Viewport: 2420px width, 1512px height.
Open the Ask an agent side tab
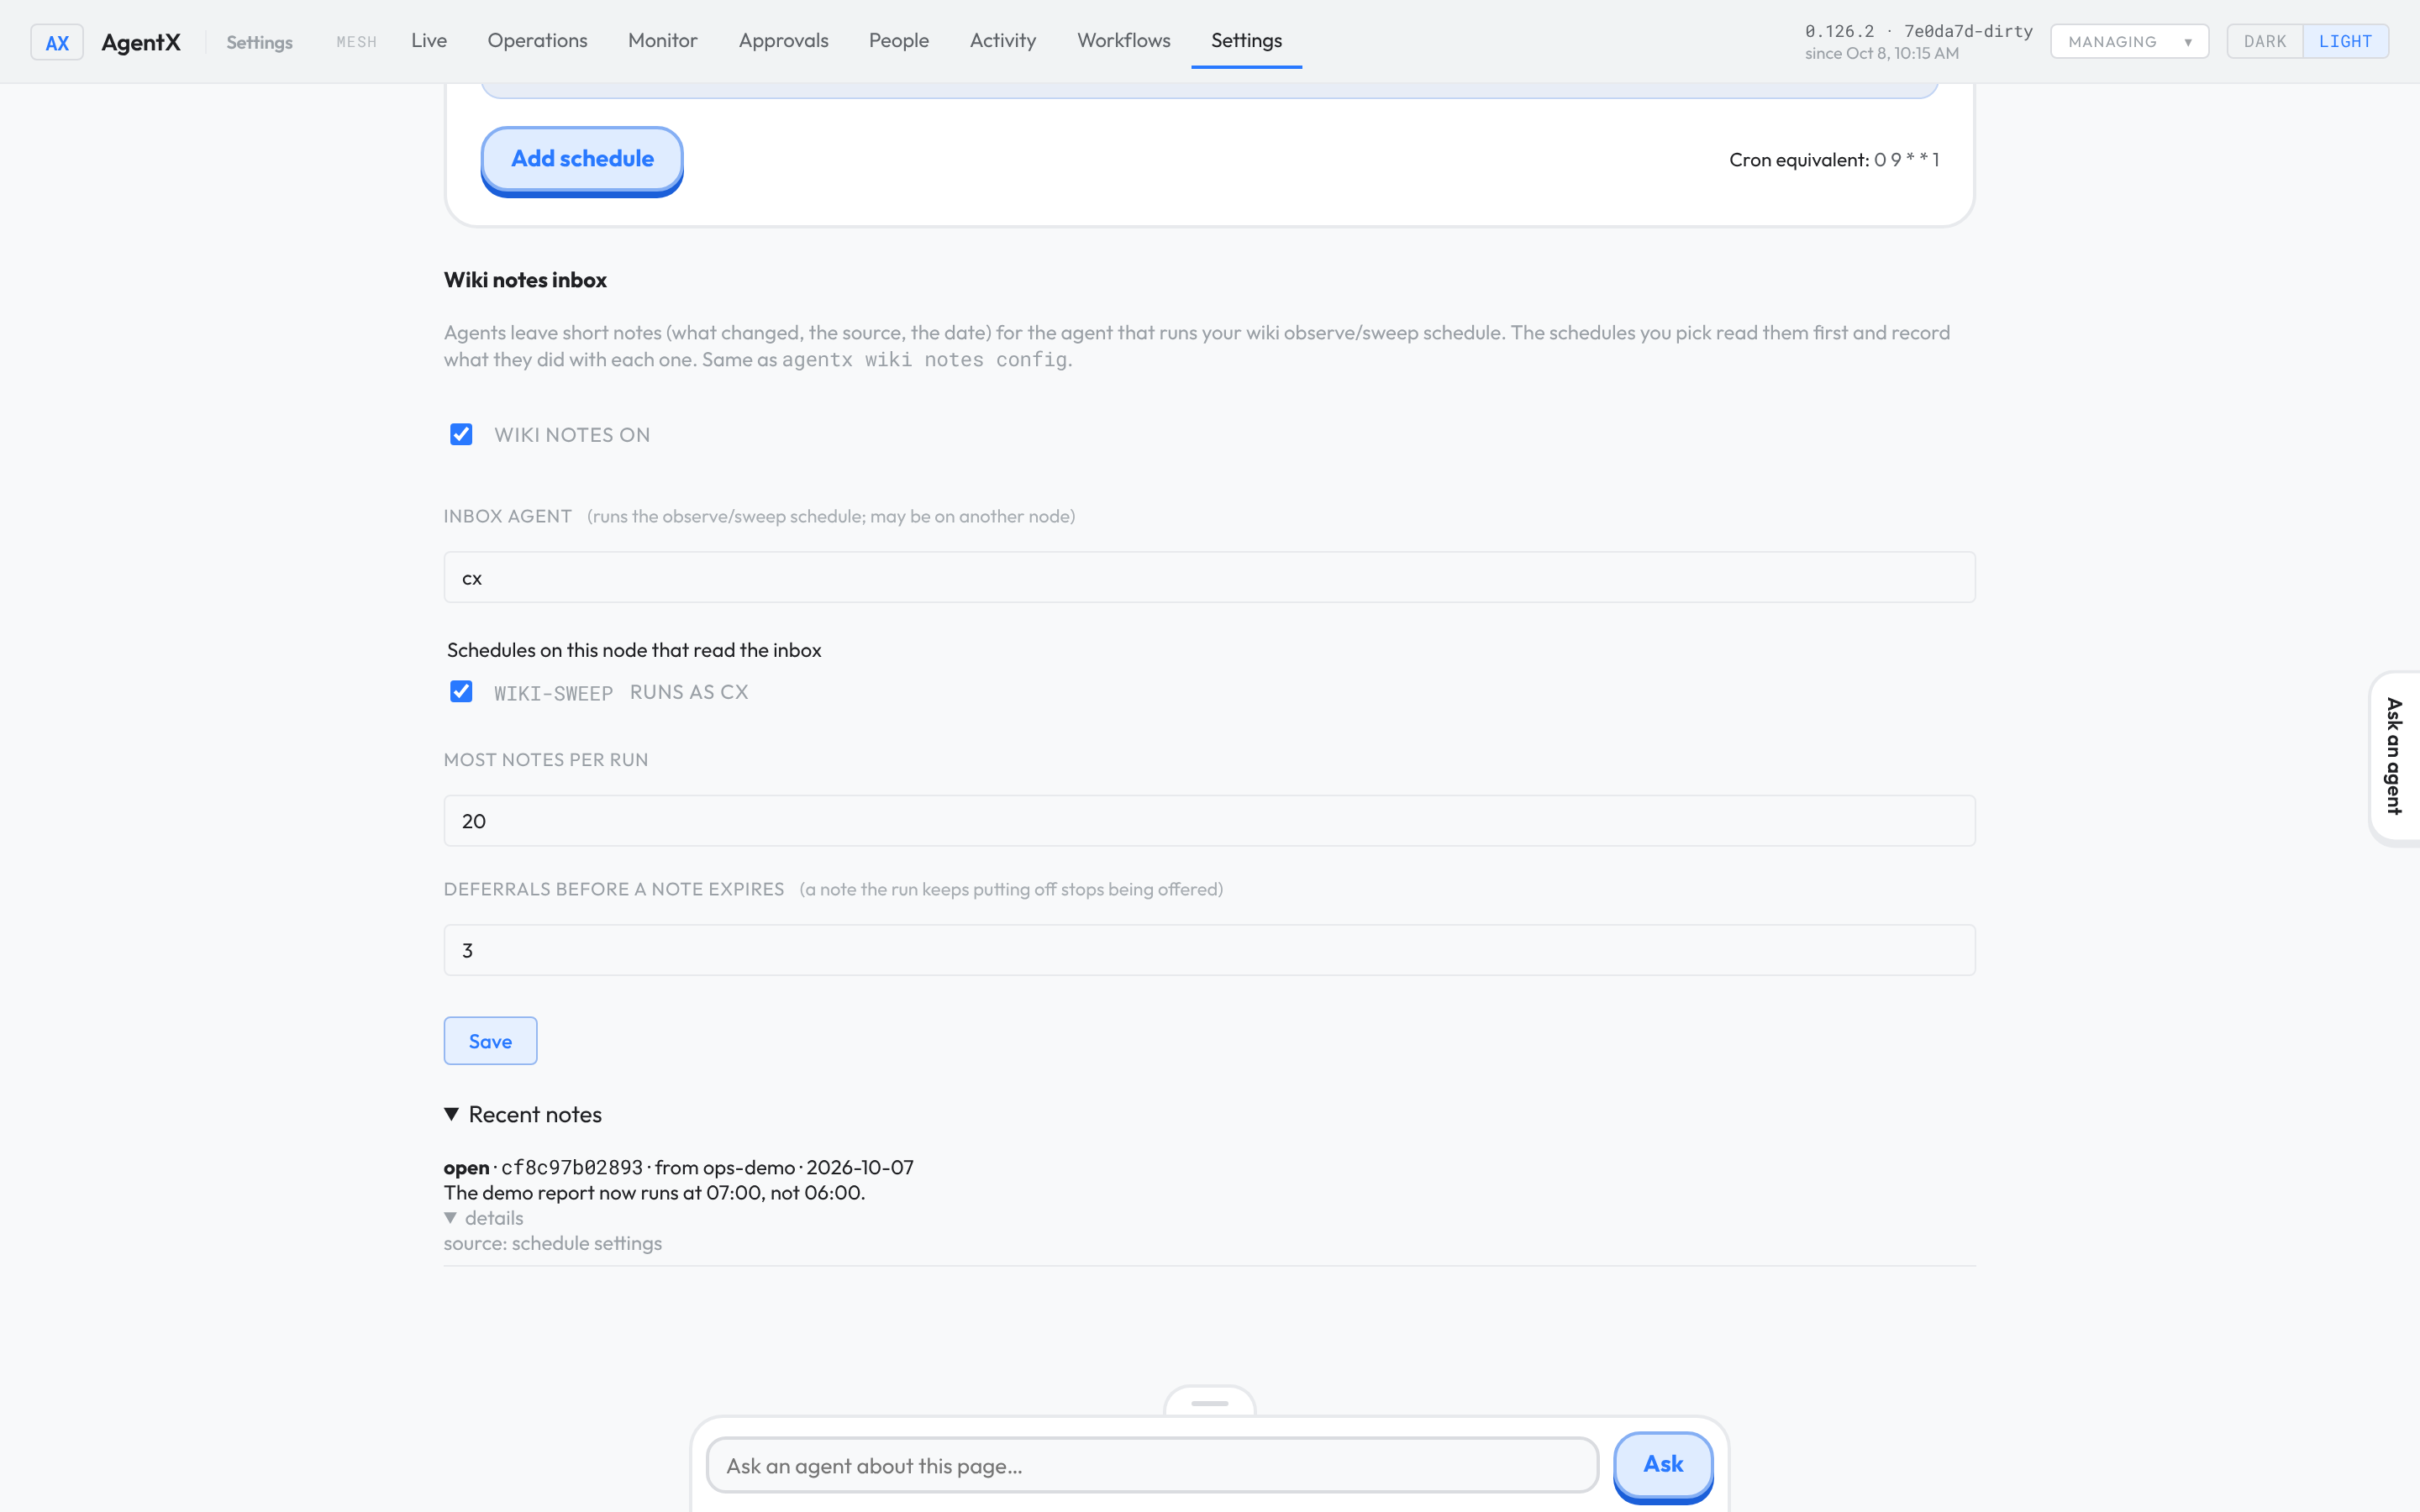click(x=2394, y=757)
